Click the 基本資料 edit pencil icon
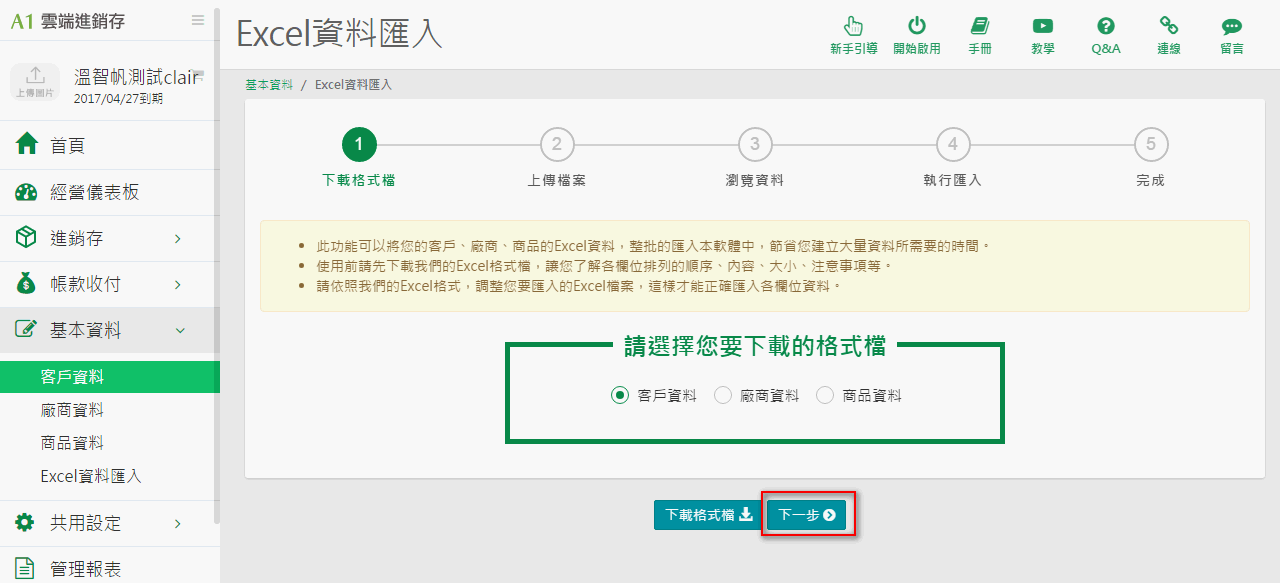 click(27, 330)
